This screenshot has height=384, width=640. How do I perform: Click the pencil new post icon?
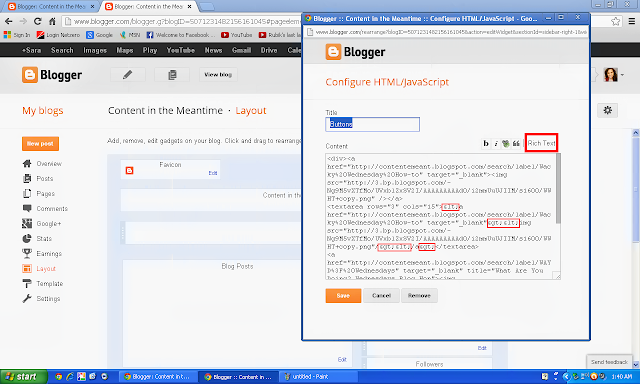[128, 75]
